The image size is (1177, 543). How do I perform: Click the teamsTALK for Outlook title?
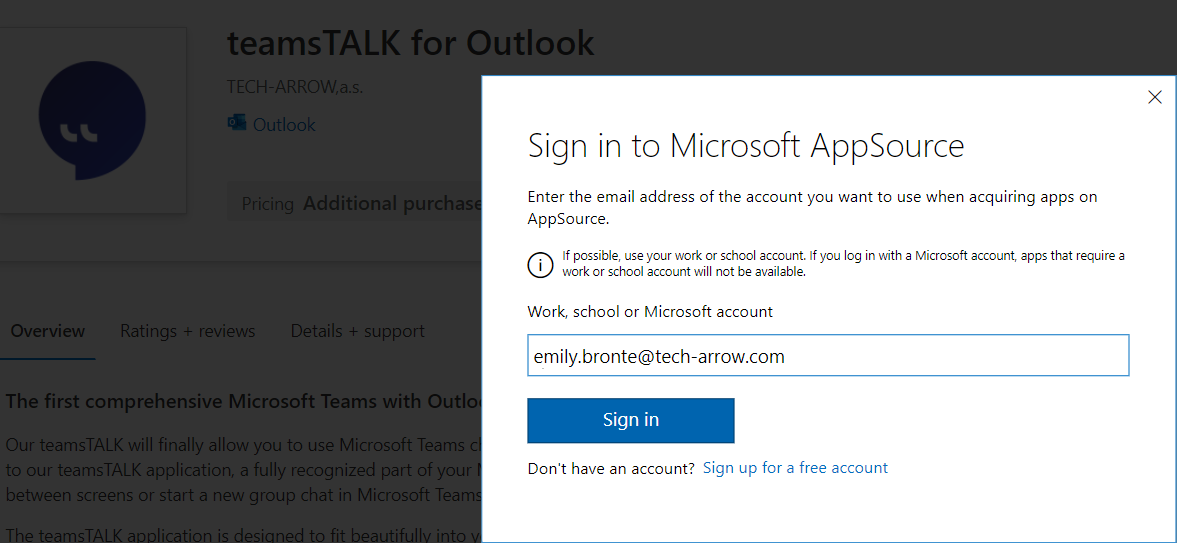click(x=410, y=43)
